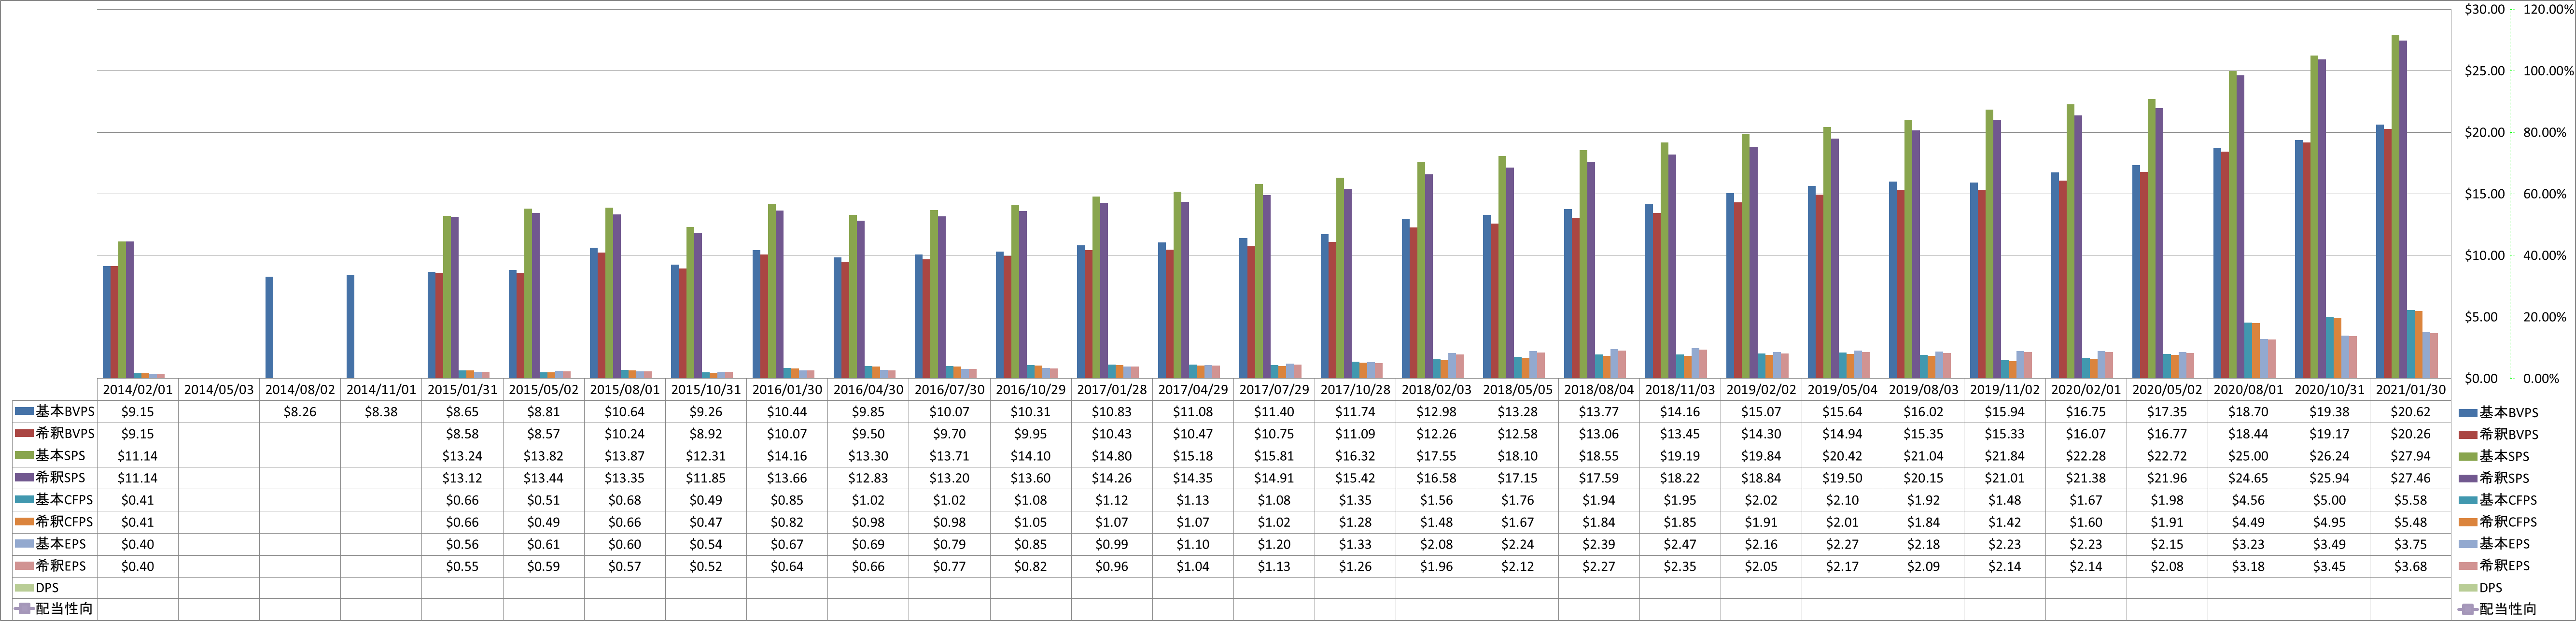The width and height of the screenshot is (2576, 621).
Task: Click the tallest green bar for 2021/01/30
Action: tap(2395, 206)
